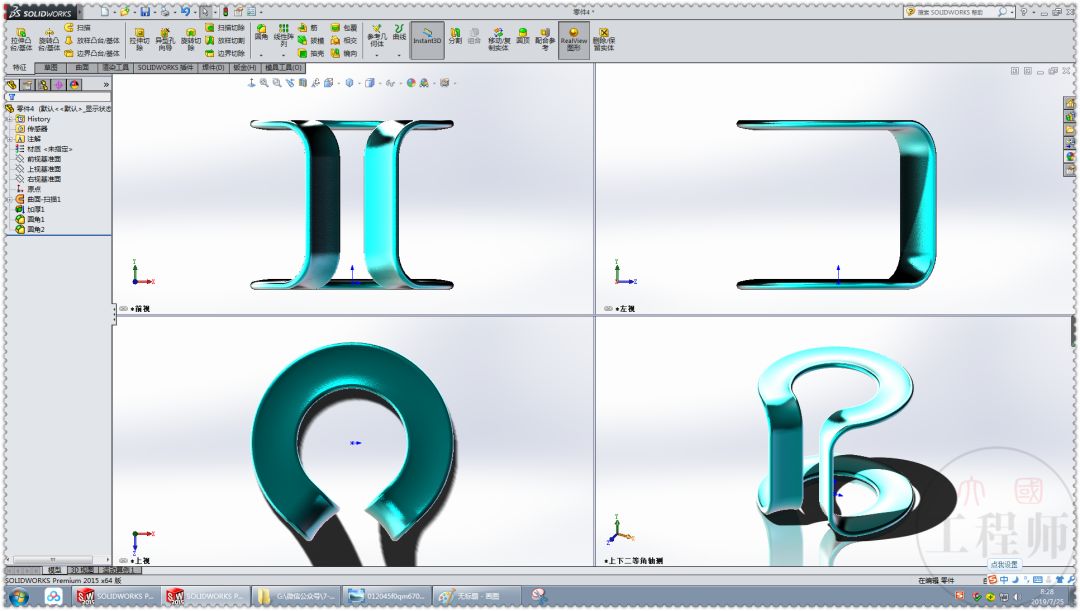Expand the 曲面-扫描1 feature node
This screenshot has width=1080, height=611.
[8, 198]
